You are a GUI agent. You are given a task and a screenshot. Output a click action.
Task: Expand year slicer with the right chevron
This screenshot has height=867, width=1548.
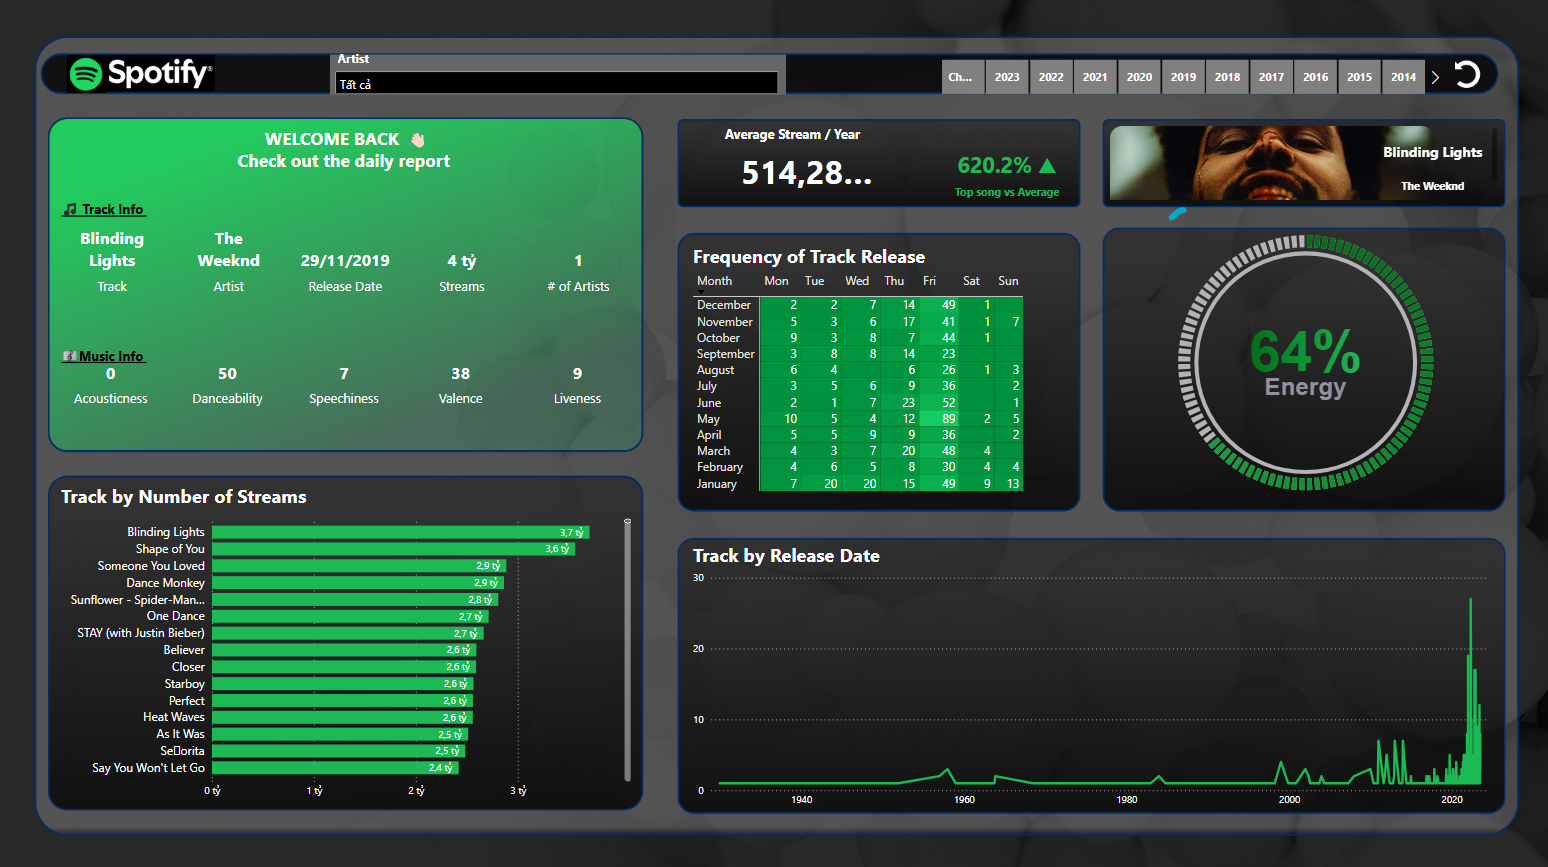click(x=1435, y=77)
